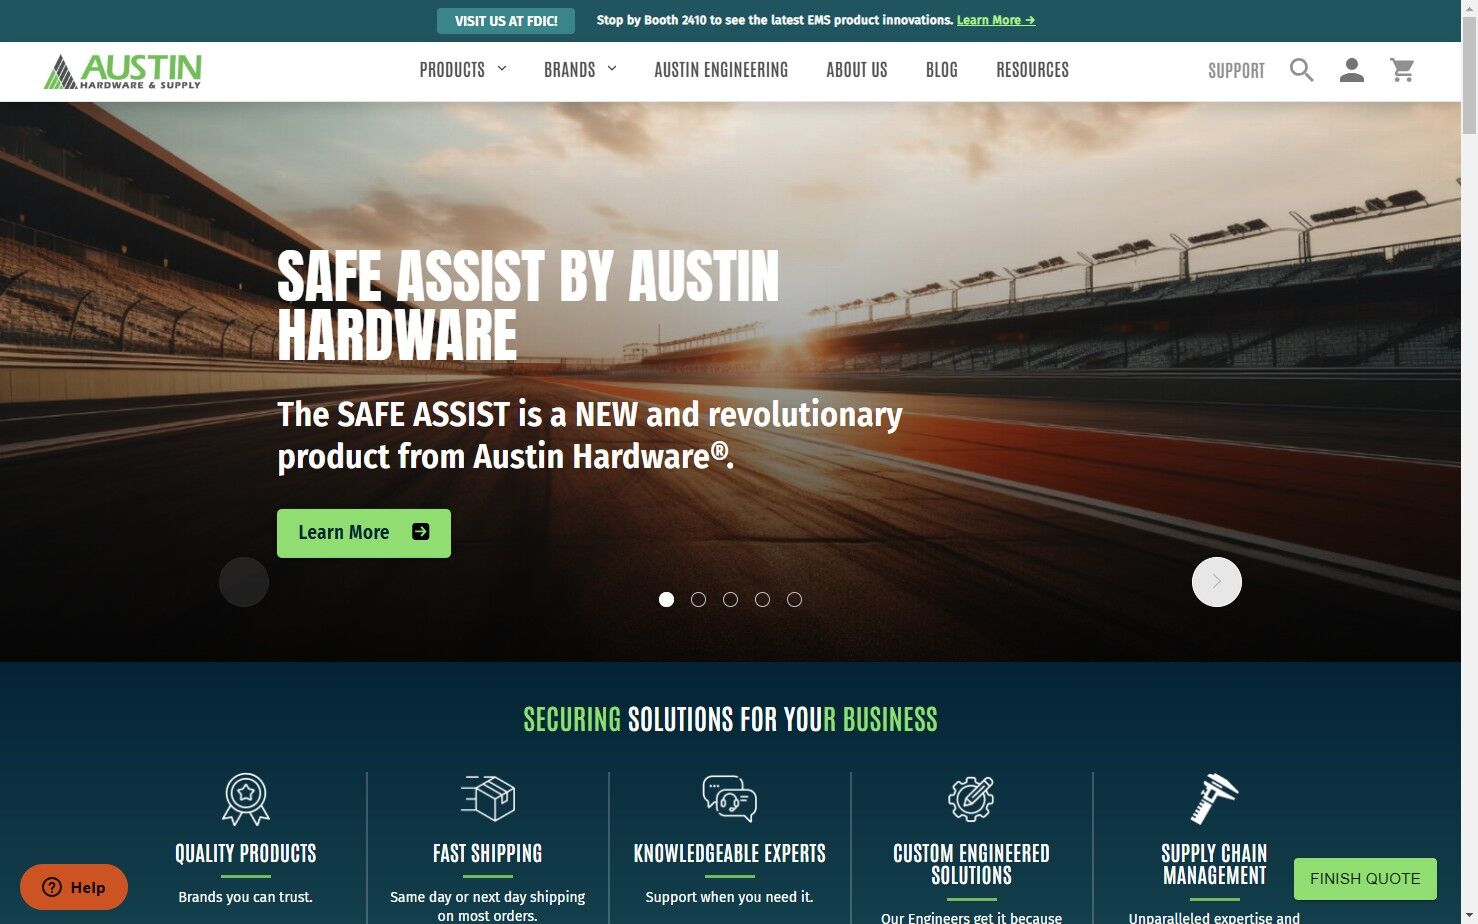This screenshot has height=924, width=1478.
Task: View the shopping cart icon
Action: click(x=1403, y=70)
